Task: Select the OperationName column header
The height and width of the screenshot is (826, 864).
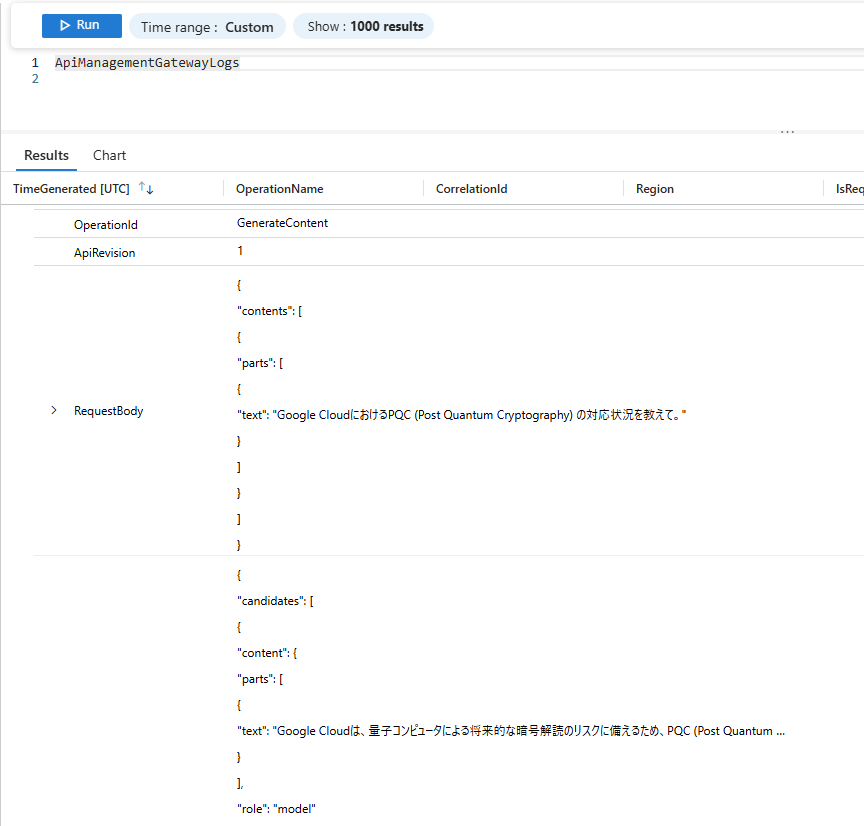Action: (x=279, y=189)
